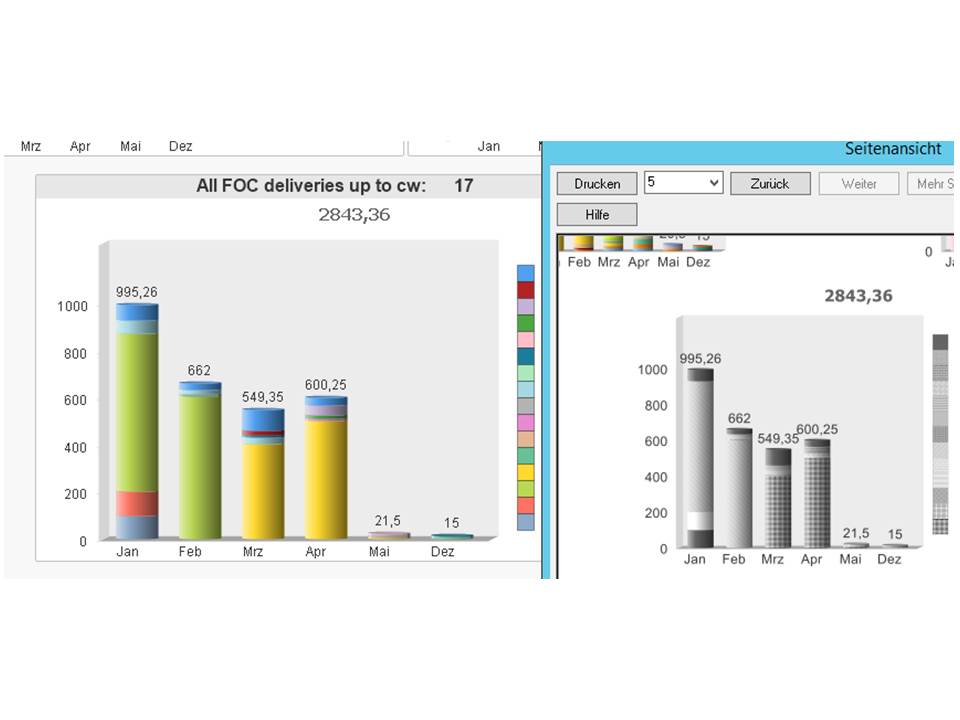
Task: Click the red legend color swatch
Action: 524,289
